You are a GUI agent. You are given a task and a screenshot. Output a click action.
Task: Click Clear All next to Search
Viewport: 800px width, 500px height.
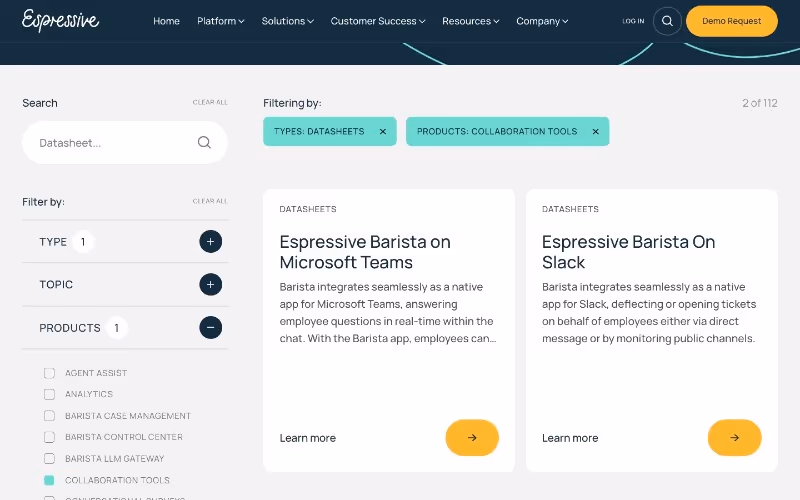(210, 103)
